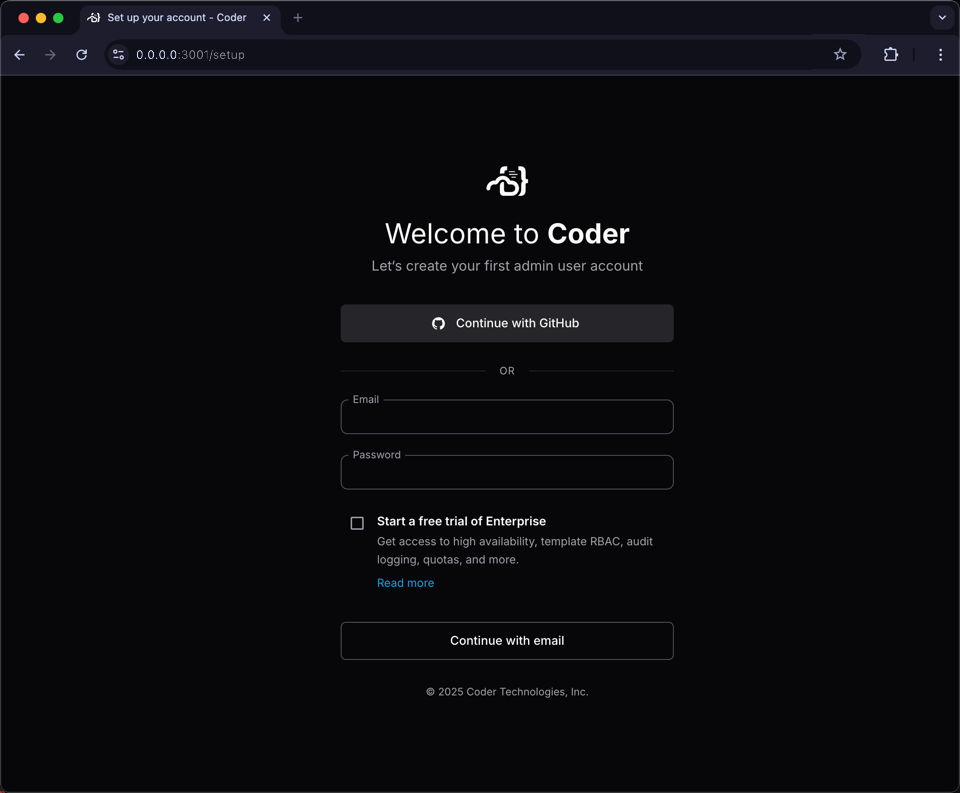960x793 pixels.
Task: Click Continue with GitHub
Action: click(x=506, y=323)
